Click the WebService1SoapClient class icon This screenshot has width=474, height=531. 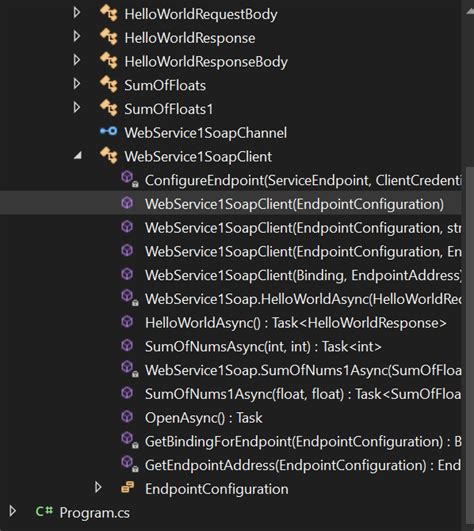(x=109, y=156)
